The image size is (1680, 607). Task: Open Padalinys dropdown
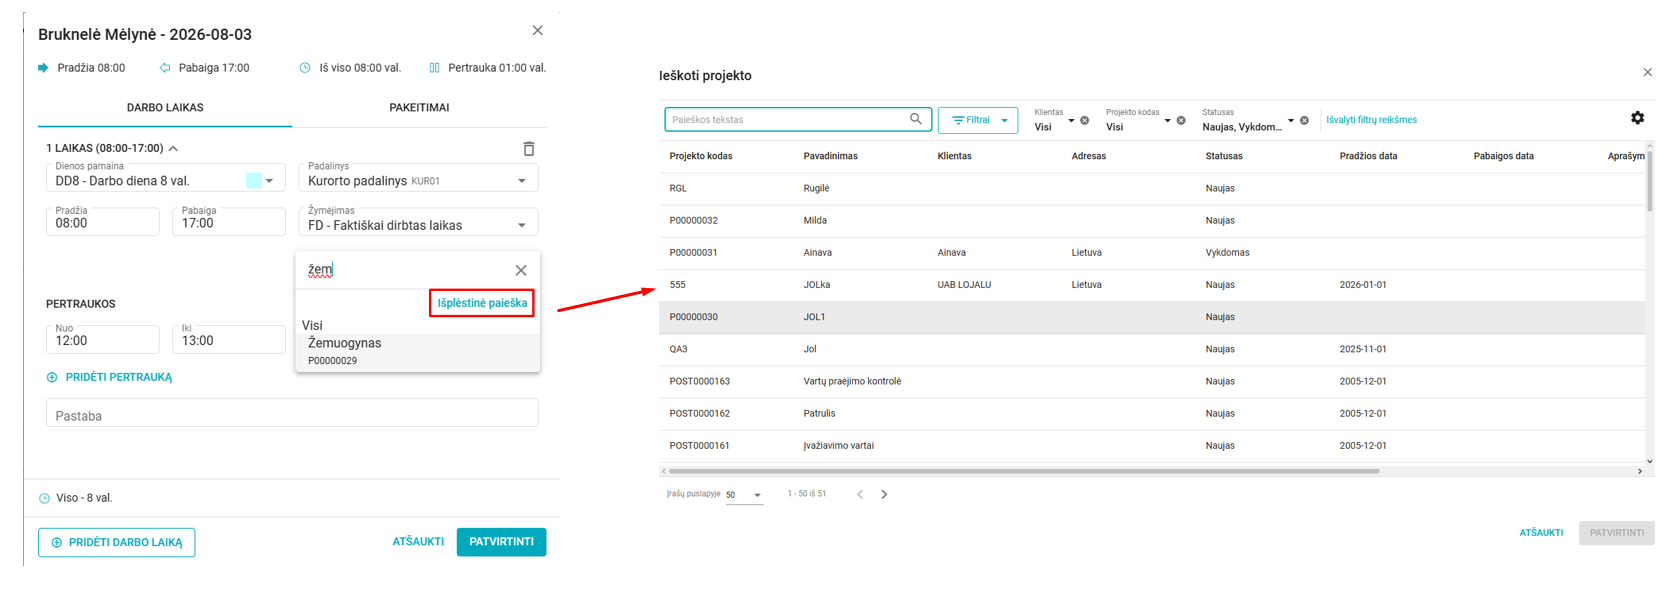tap(521, 181)
